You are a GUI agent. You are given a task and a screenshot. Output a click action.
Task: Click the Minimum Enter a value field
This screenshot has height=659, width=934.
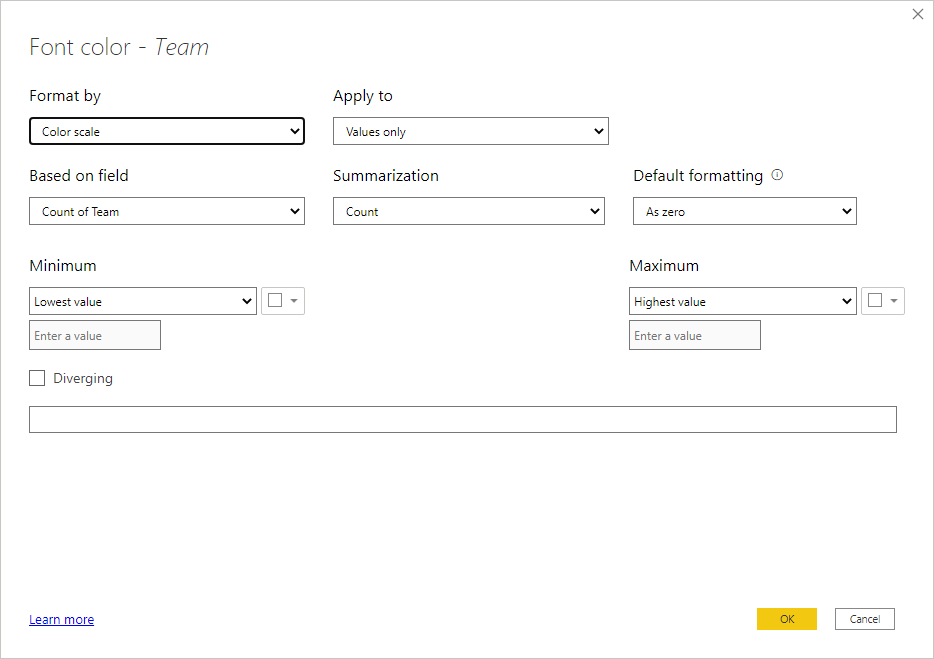(95, 335)
